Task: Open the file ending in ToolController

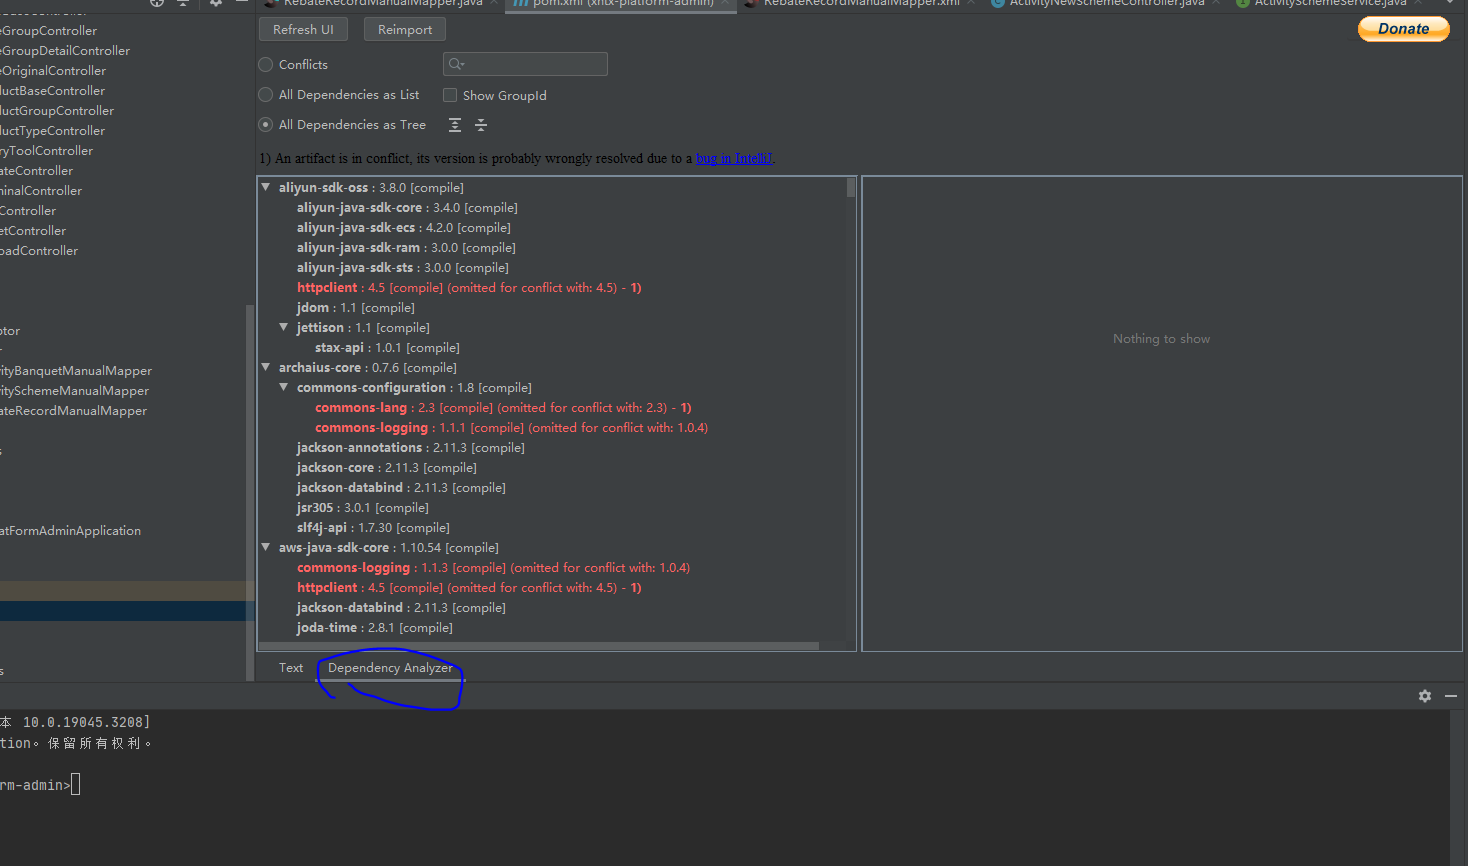Action: (x=46, y=151)
